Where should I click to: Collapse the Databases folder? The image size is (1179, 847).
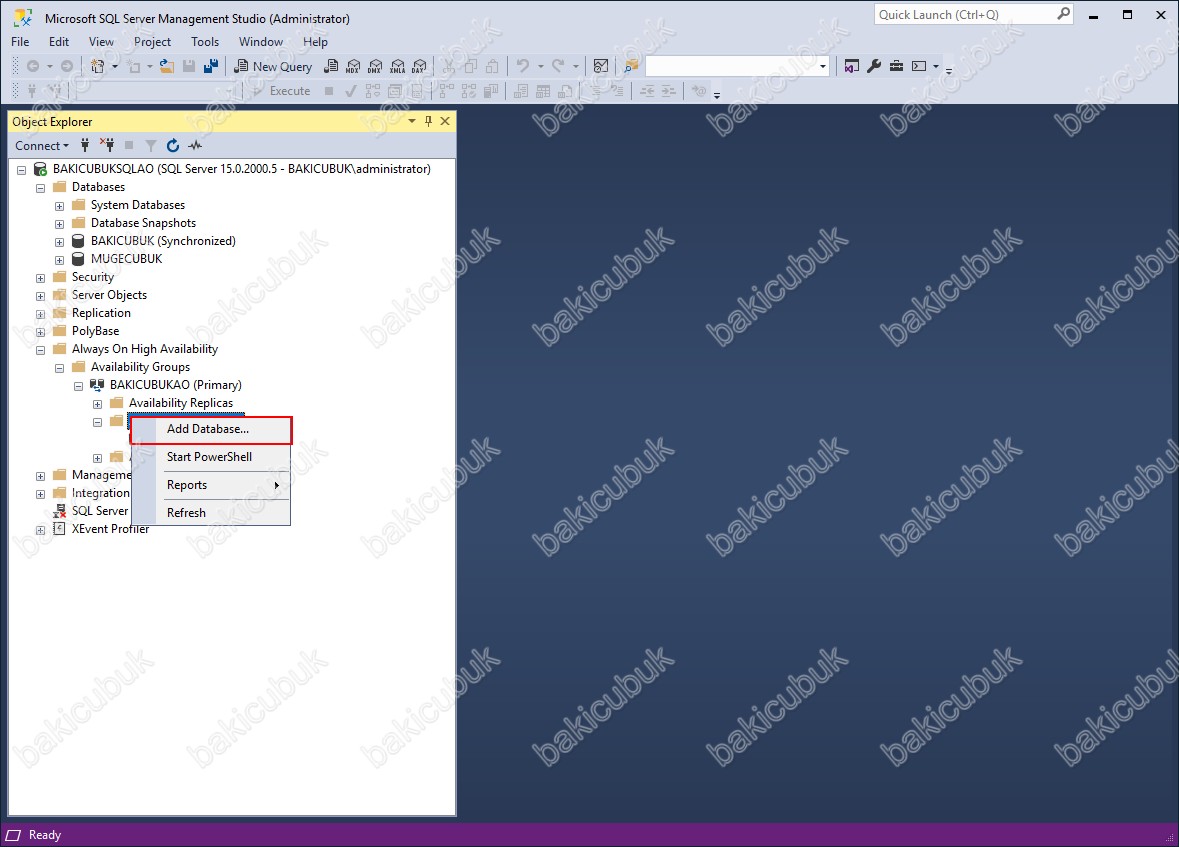click(x=41, y=188)
